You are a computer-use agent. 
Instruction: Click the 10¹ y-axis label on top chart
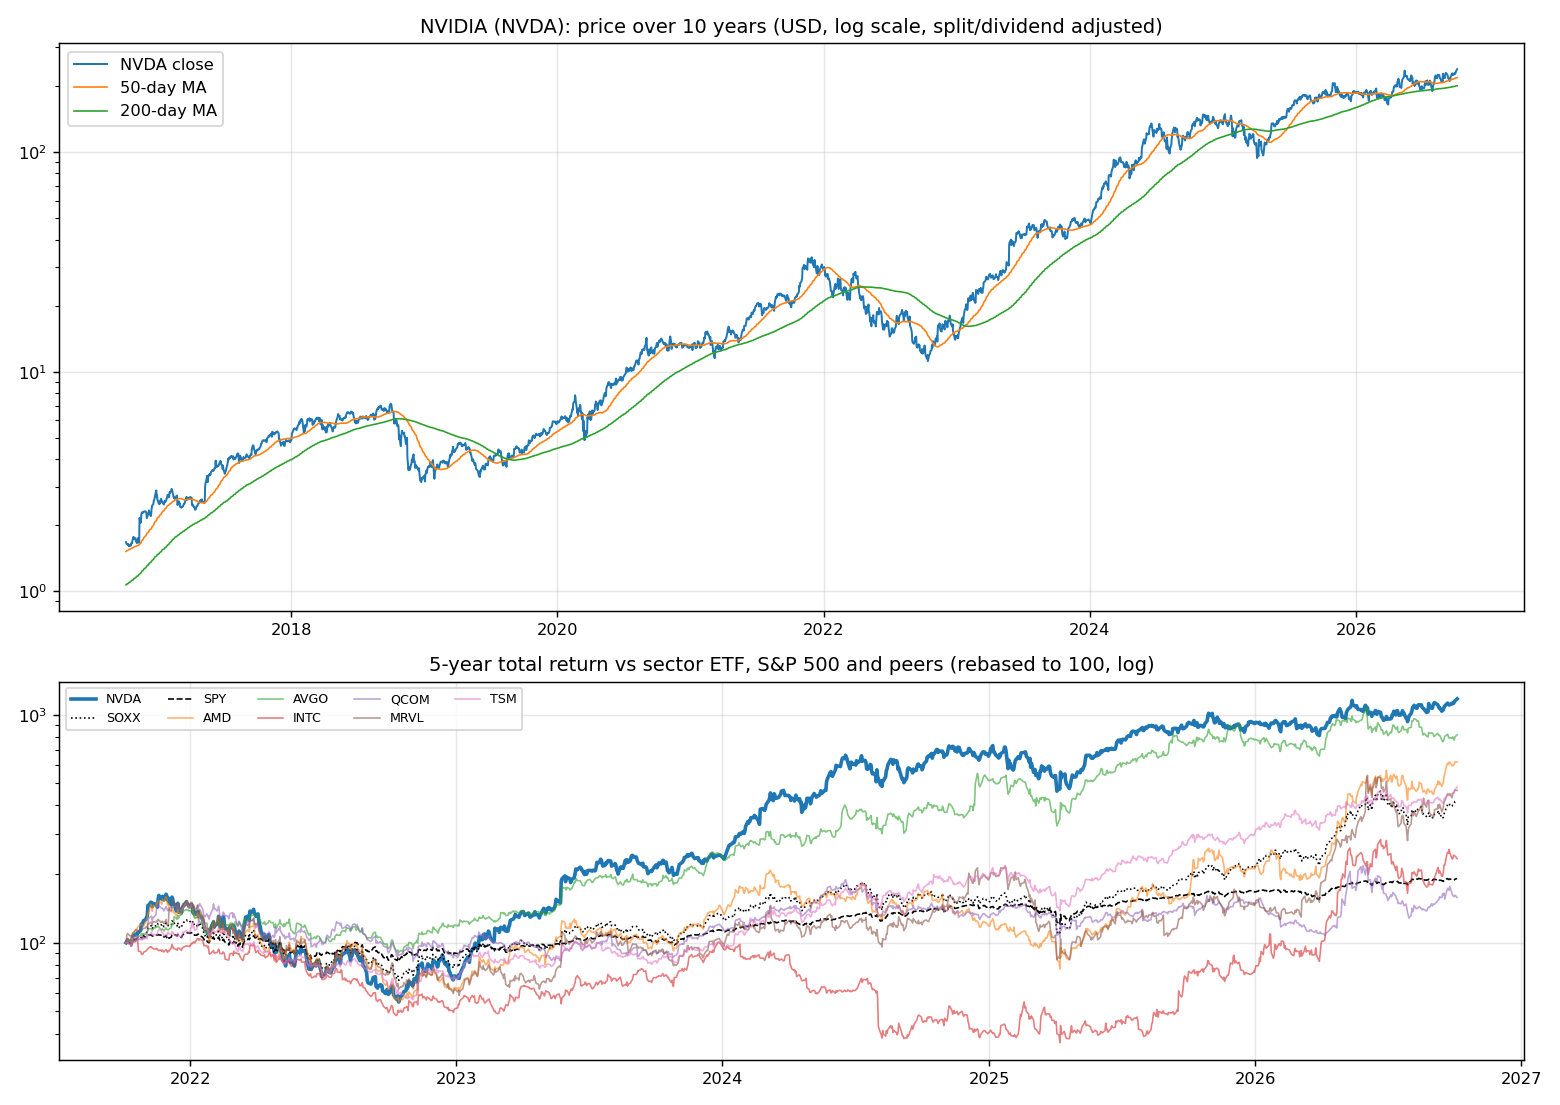pos(35,371)
